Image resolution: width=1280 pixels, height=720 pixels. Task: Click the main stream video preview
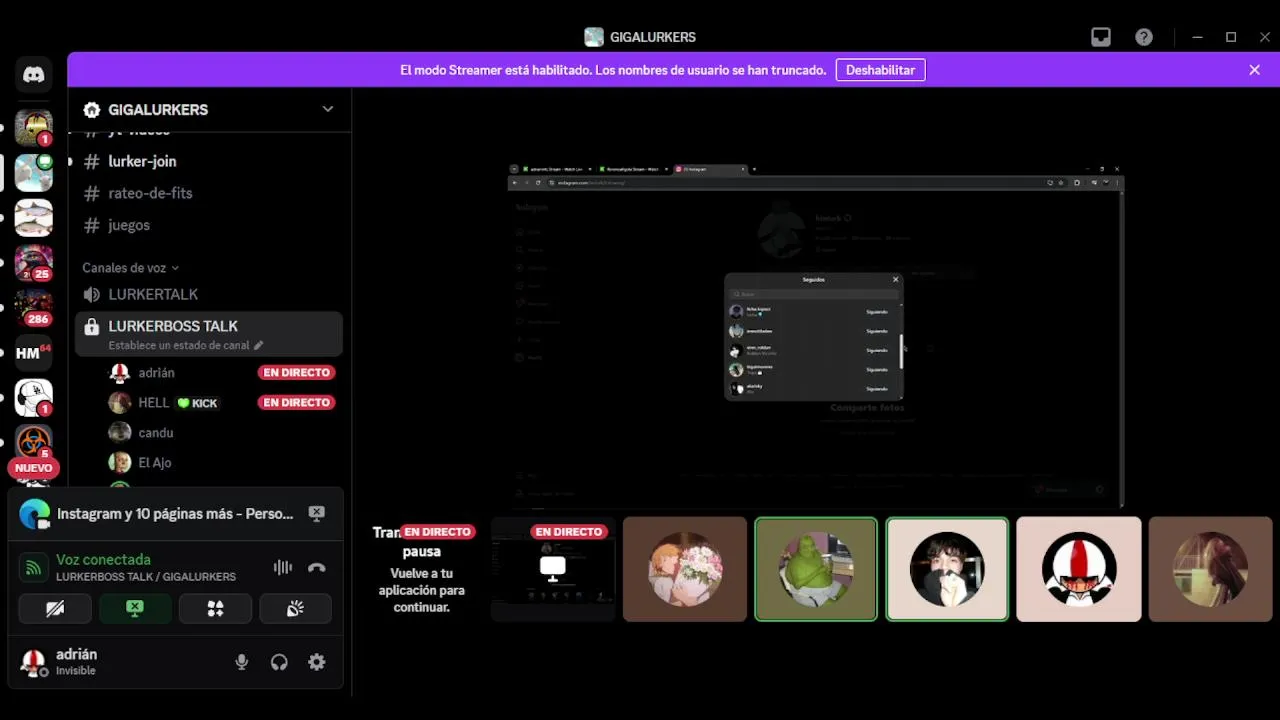[x=816, y=336]
